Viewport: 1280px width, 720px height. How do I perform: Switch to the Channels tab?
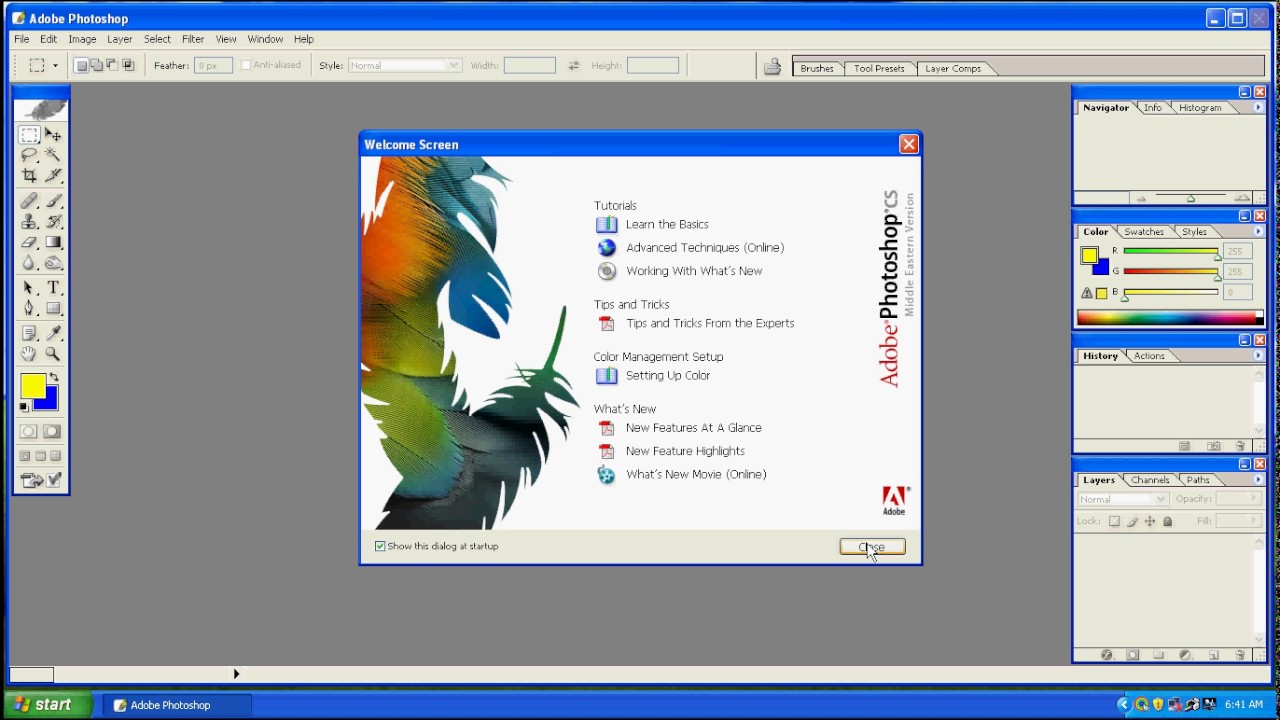click(x=1150, y=479)
